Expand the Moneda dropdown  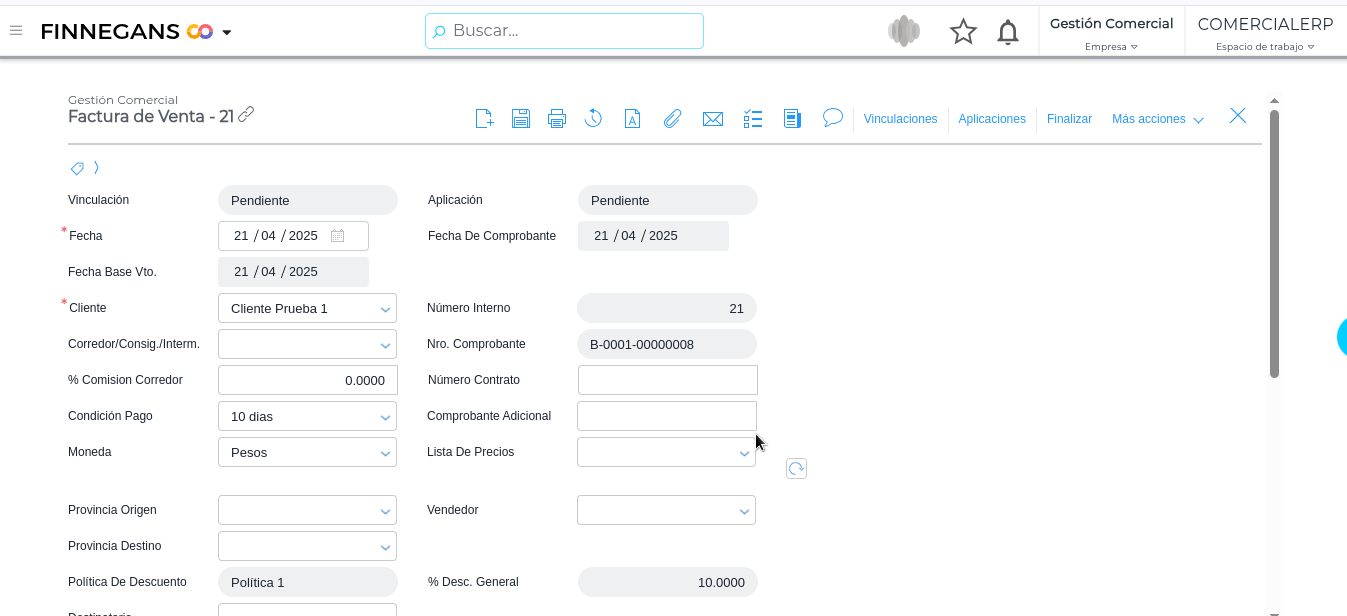click(385, 453)
